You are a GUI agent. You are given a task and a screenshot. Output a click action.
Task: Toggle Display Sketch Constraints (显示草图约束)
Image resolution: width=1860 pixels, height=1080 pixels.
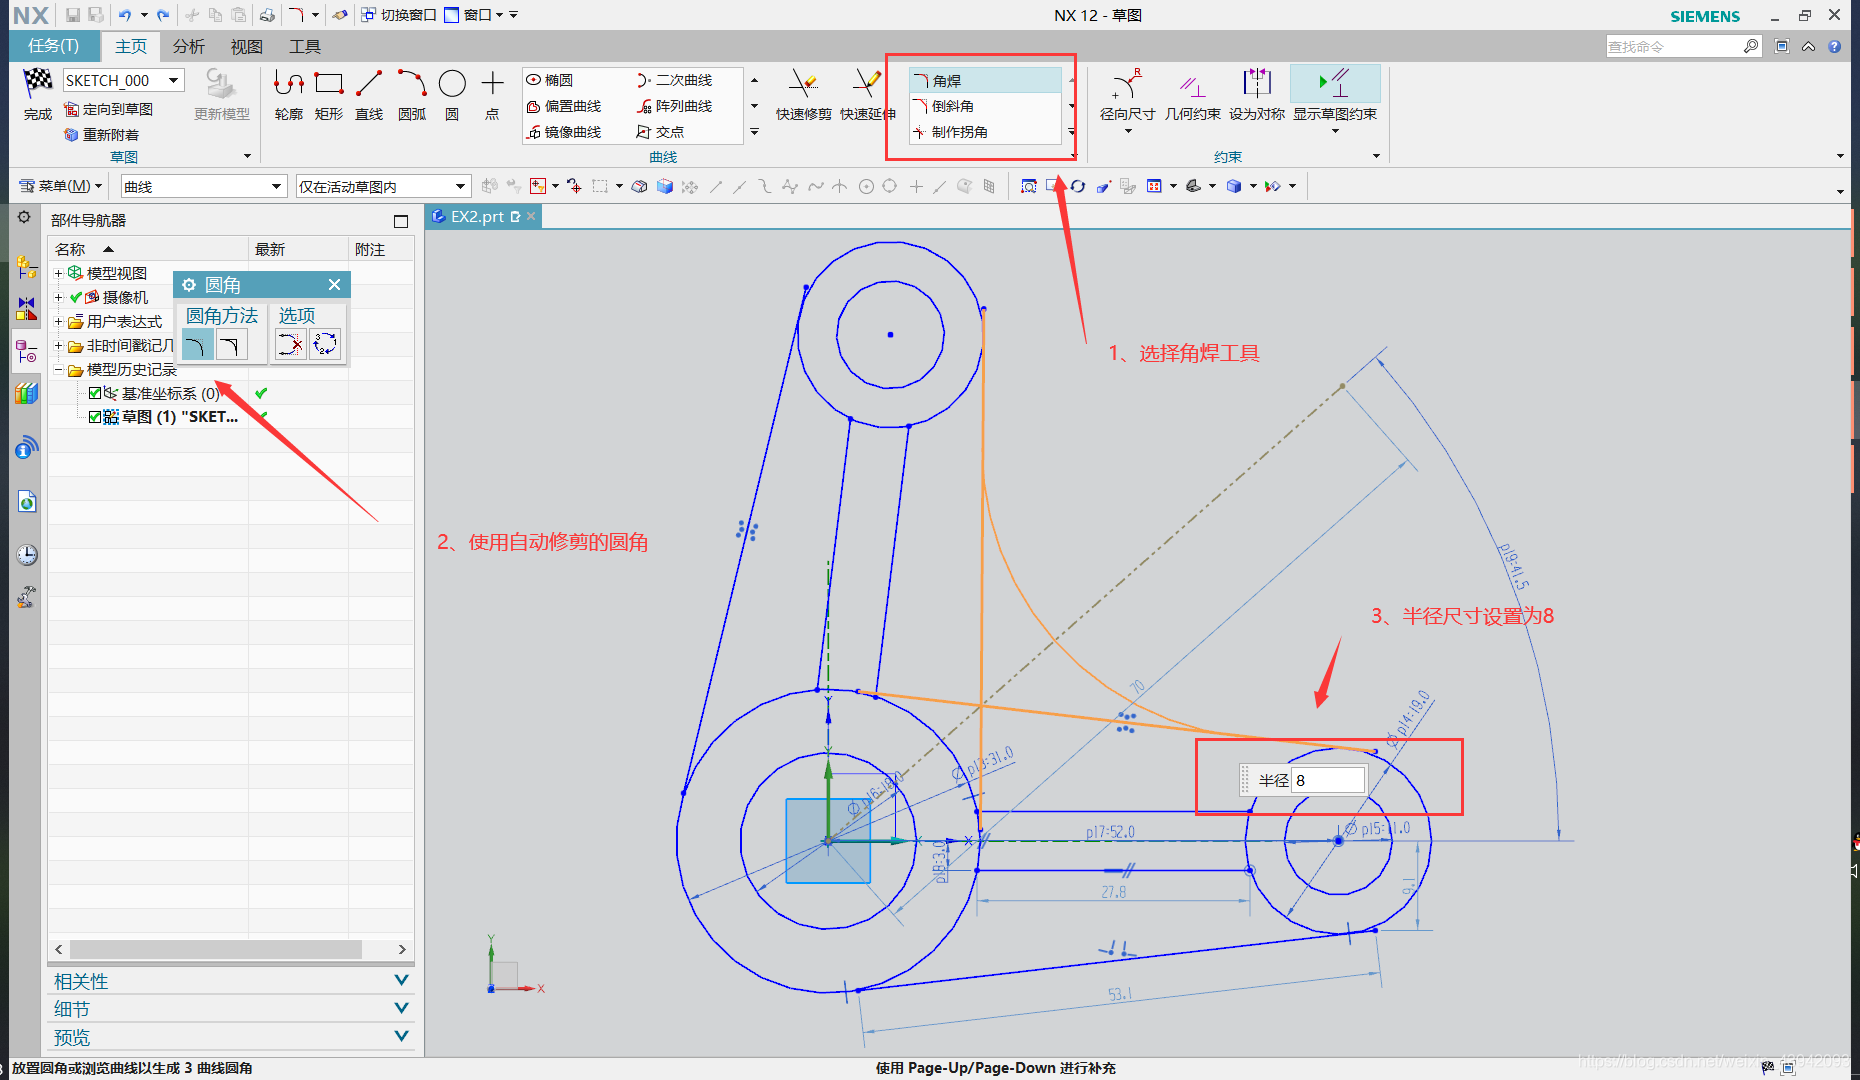(x=1335, y=94)
